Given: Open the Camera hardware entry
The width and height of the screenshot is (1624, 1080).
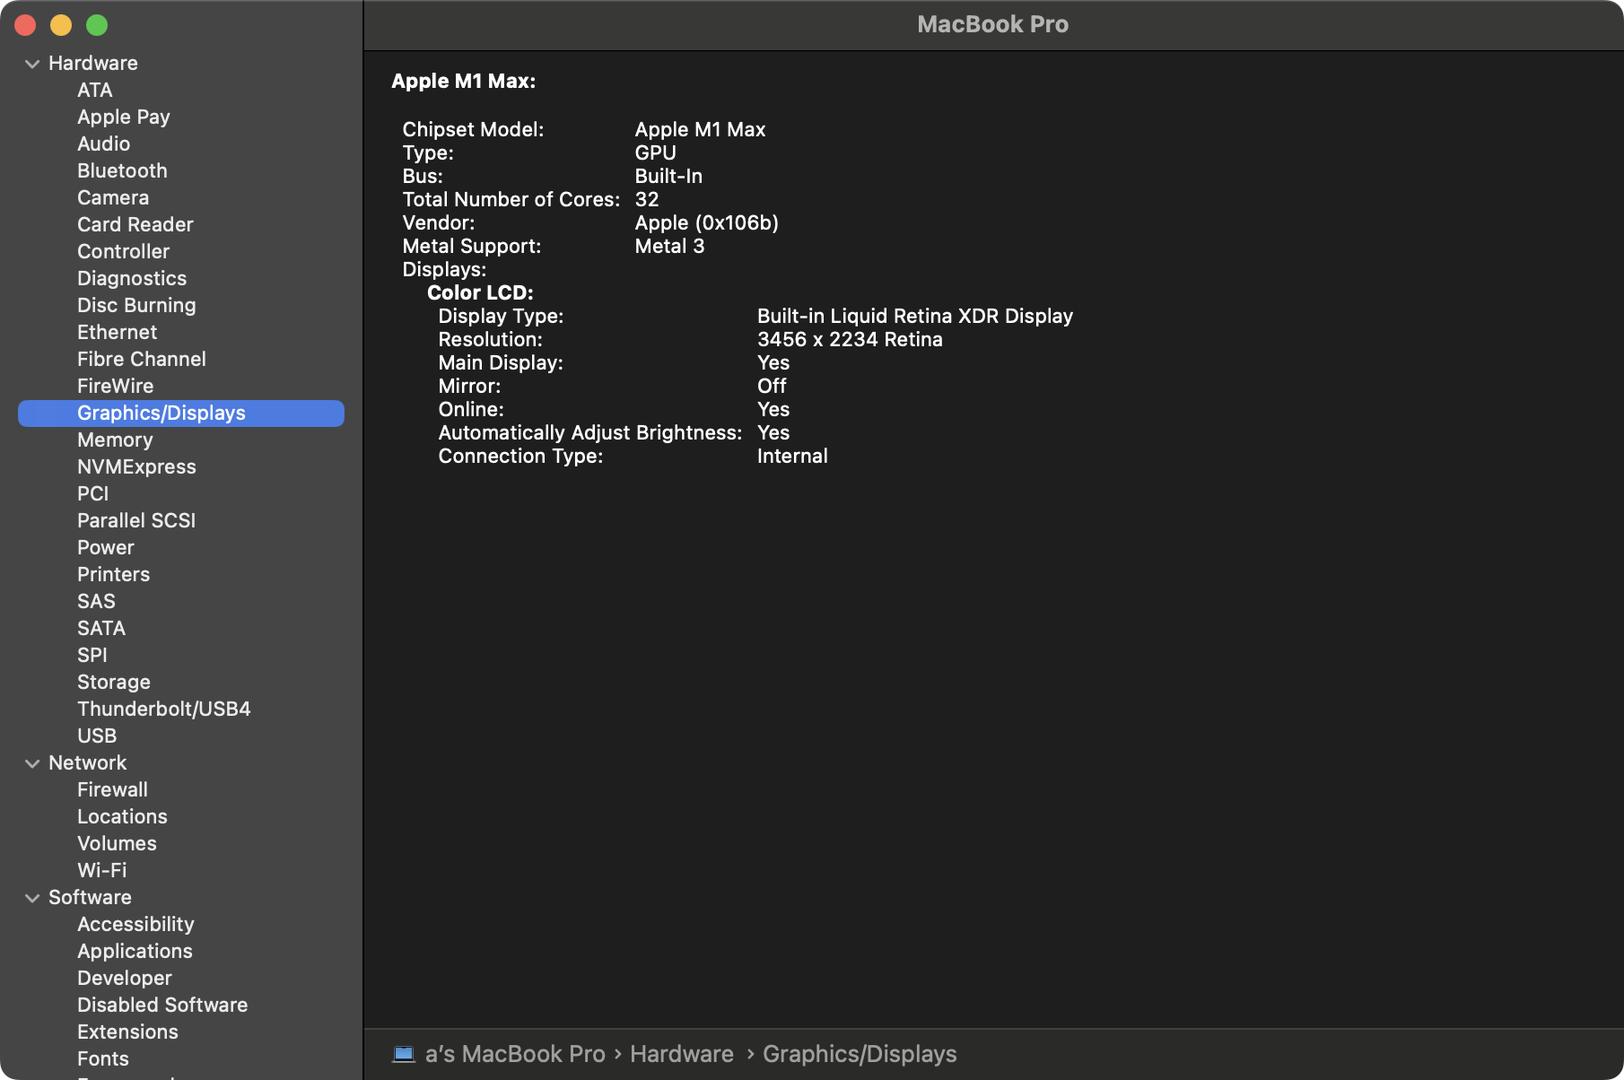Looking at the screenshot, I should point(113,198).
